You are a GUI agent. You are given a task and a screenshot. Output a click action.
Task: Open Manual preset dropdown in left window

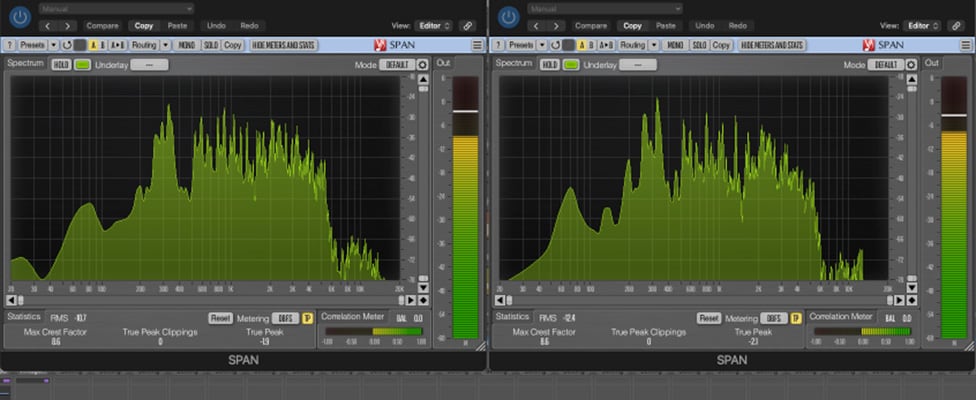click(116, 9)
